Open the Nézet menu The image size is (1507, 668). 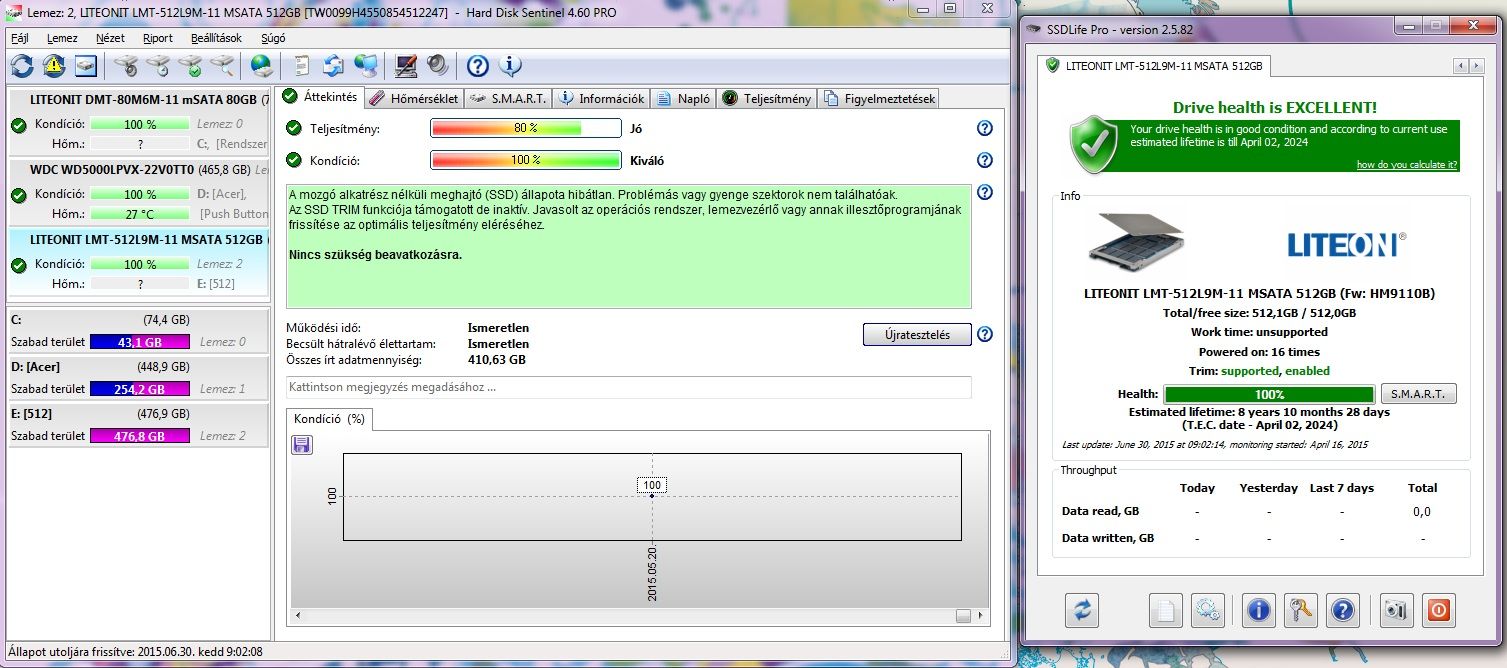(110, 38)
